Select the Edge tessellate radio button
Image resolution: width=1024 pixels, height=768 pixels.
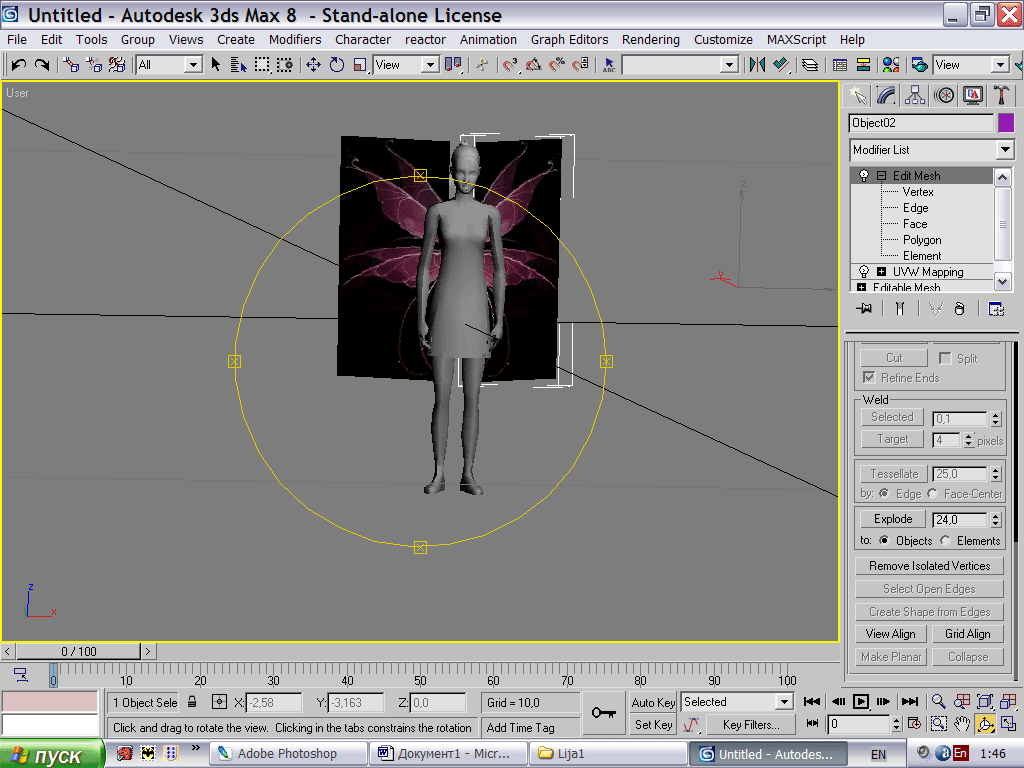(x=884, y=494)
